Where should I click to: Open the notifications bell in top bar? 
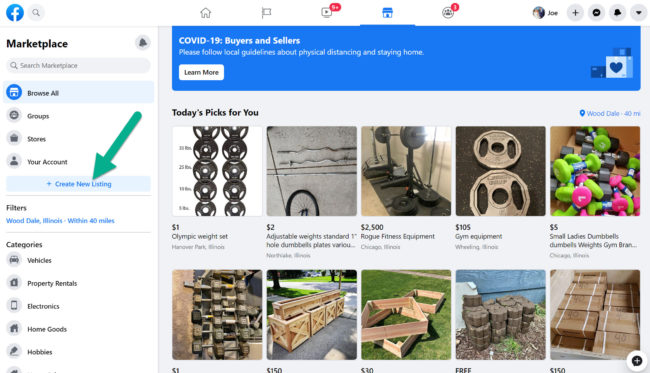coord(617,13)
